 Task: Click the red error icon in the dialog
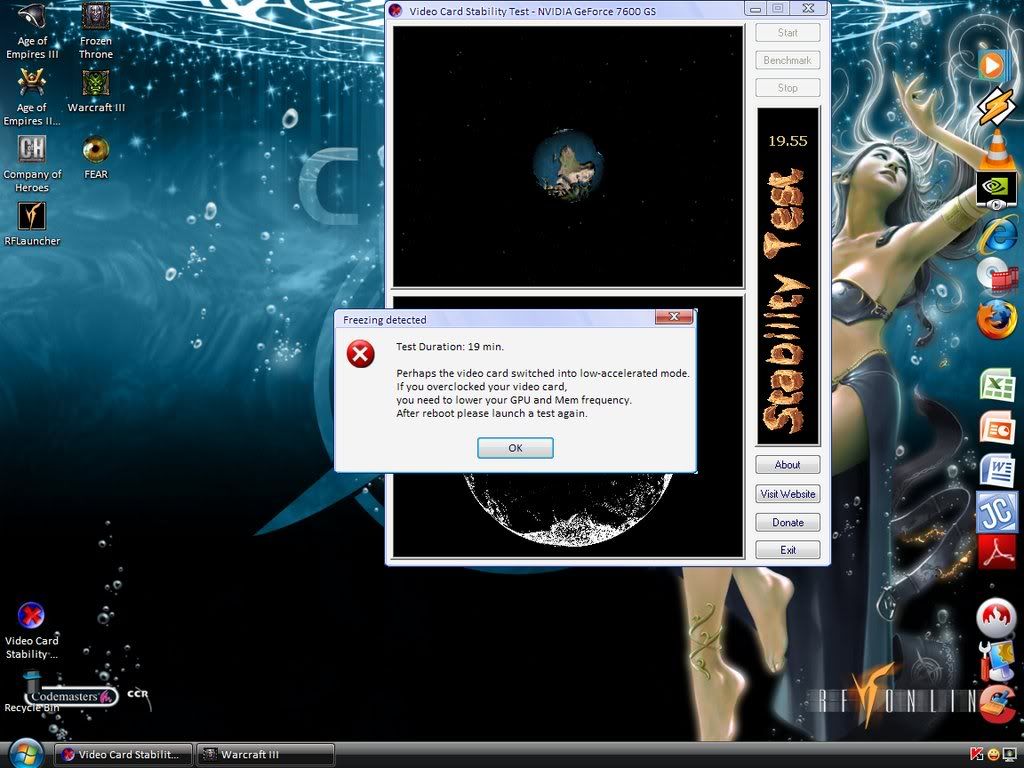(360, 354)
